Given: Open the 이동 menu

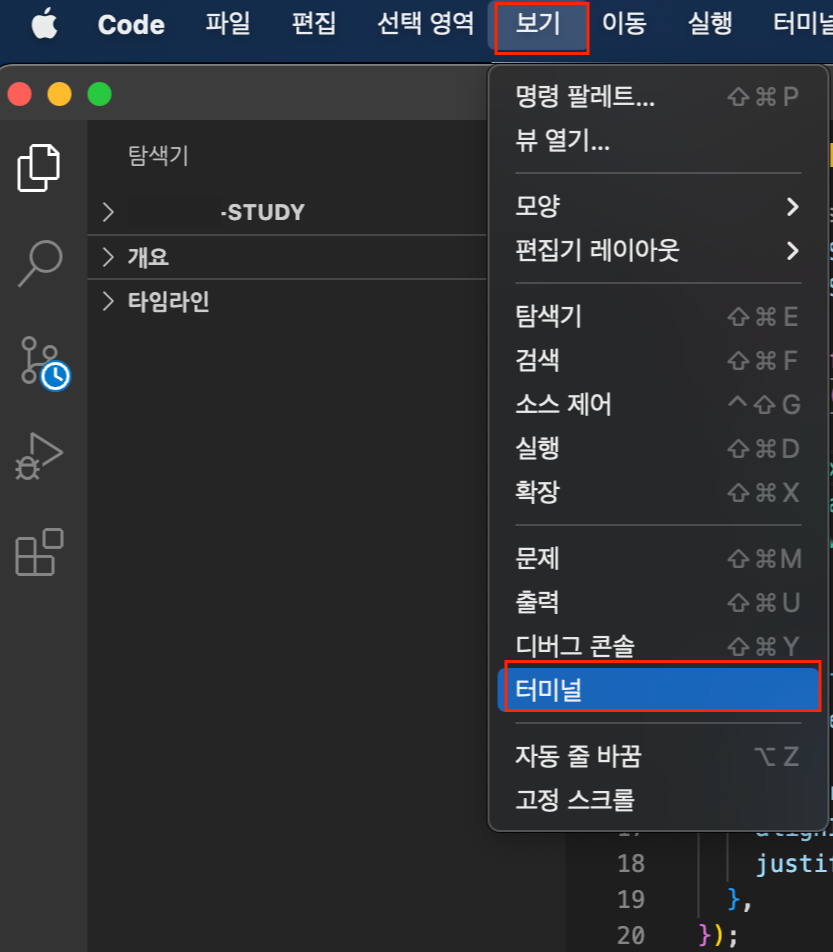Looking at the screenshot, I should pyautogui.click(x=624, y=24).
